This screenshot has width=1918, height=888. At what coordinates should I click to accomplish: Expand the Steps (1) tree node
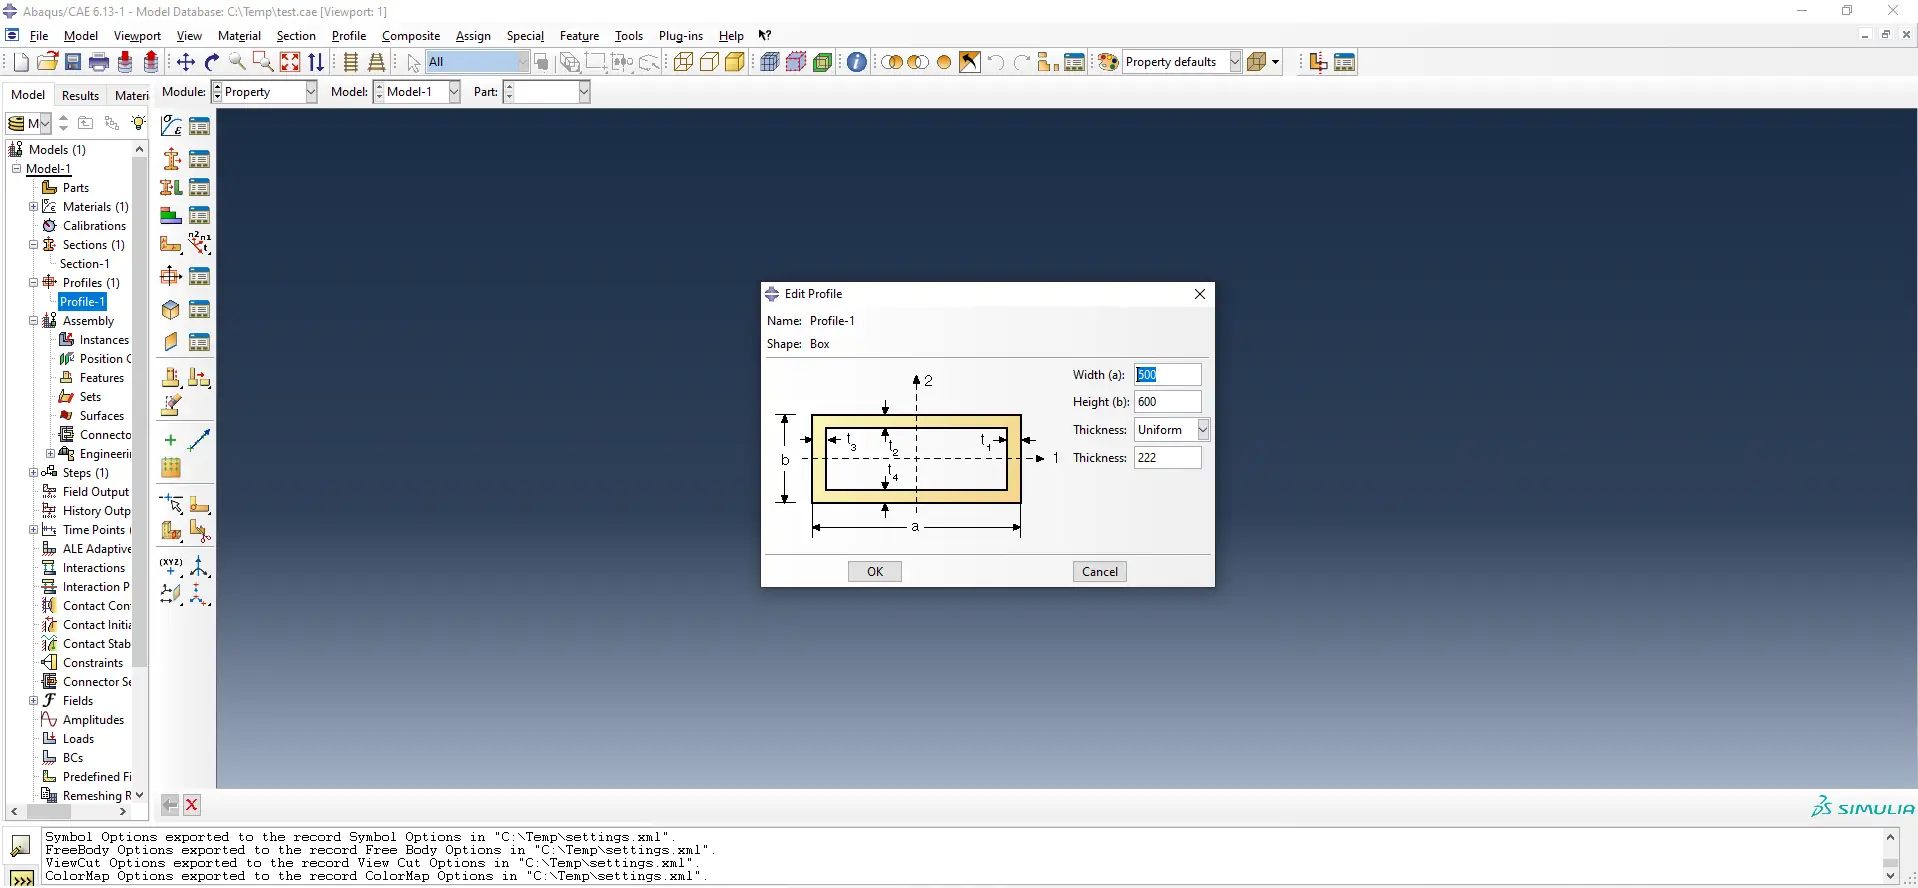[x=33, y=473]
